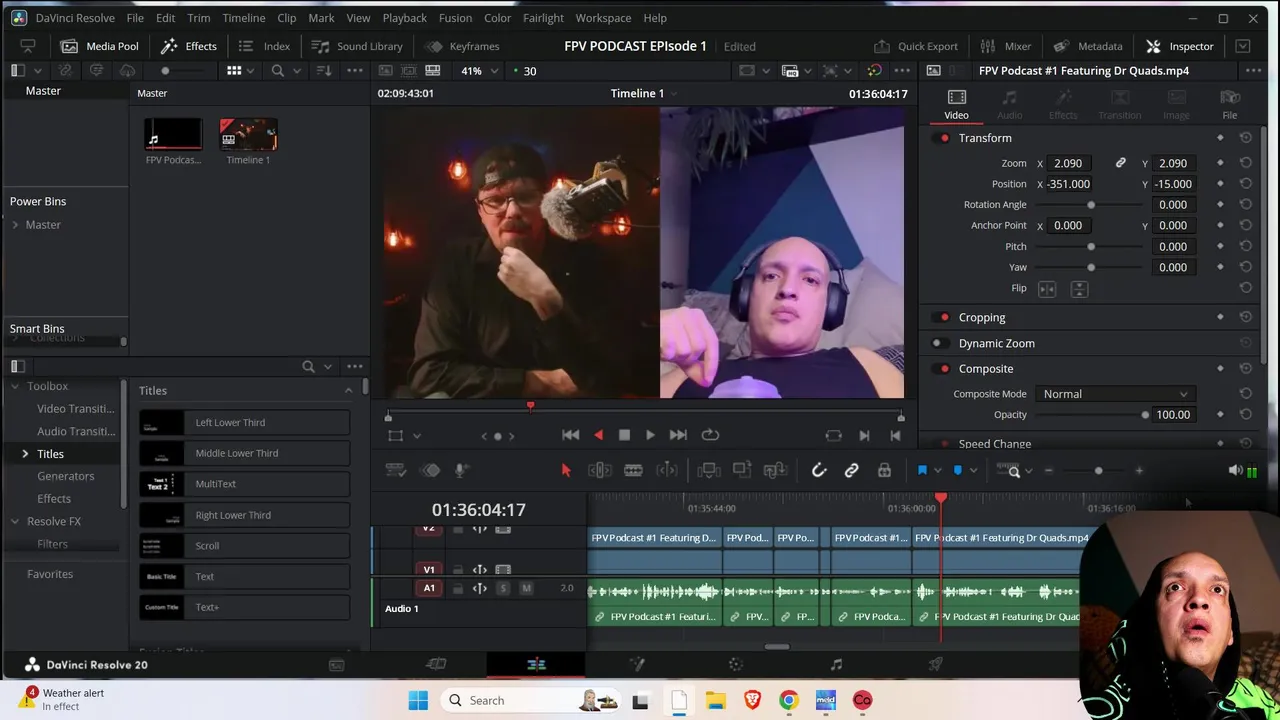Toggle Loop playback in viewer transport

pos(710,435)
